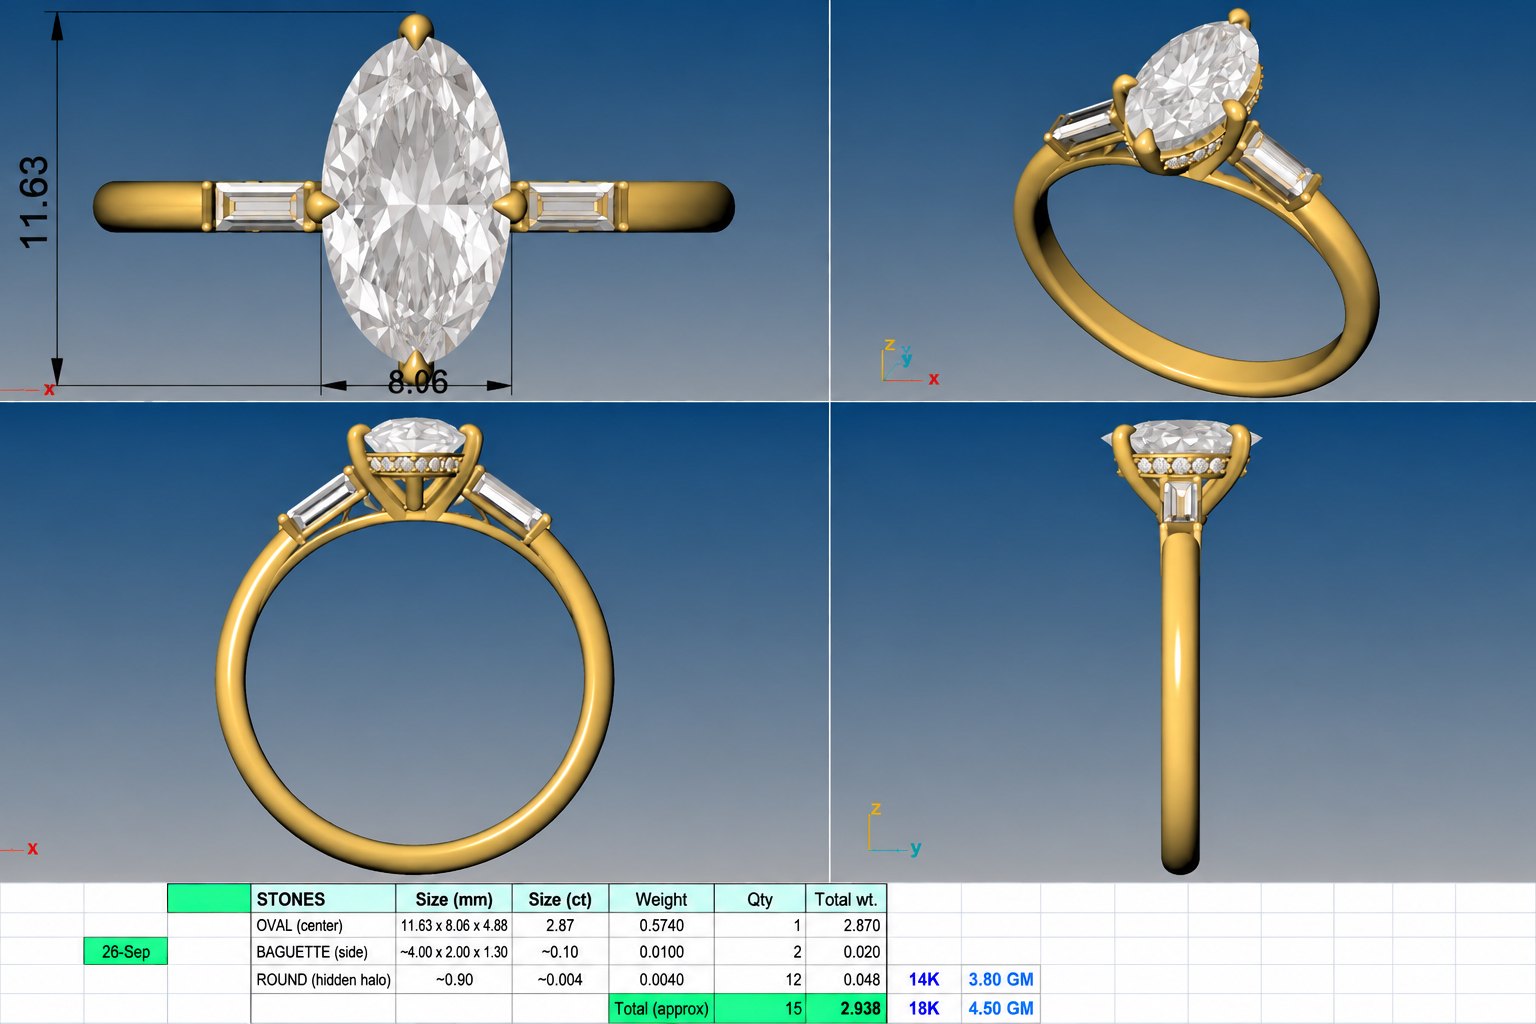Click the 11.63 x 8.06 x 4.88 size cell
Screen dimensions: 1536x1024
[x=454, y=926]
